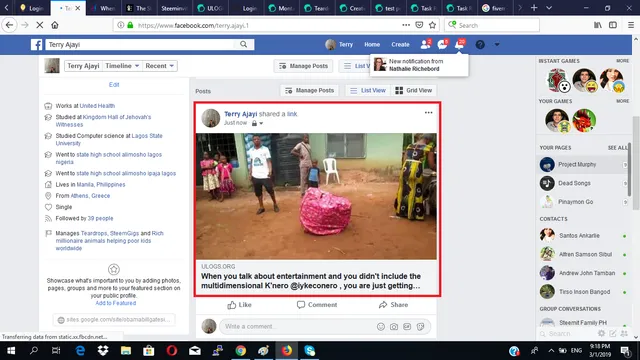Save page to Pocket icon
Screen dimensions: 640x360
click(x=419, y=25)
